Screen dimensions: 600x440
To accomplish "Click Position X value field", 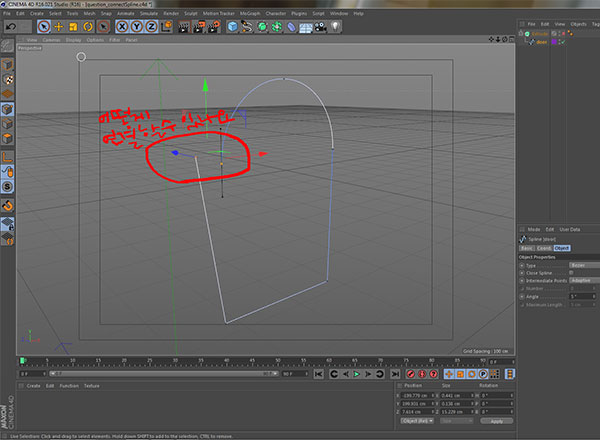I will coord(416,396).
